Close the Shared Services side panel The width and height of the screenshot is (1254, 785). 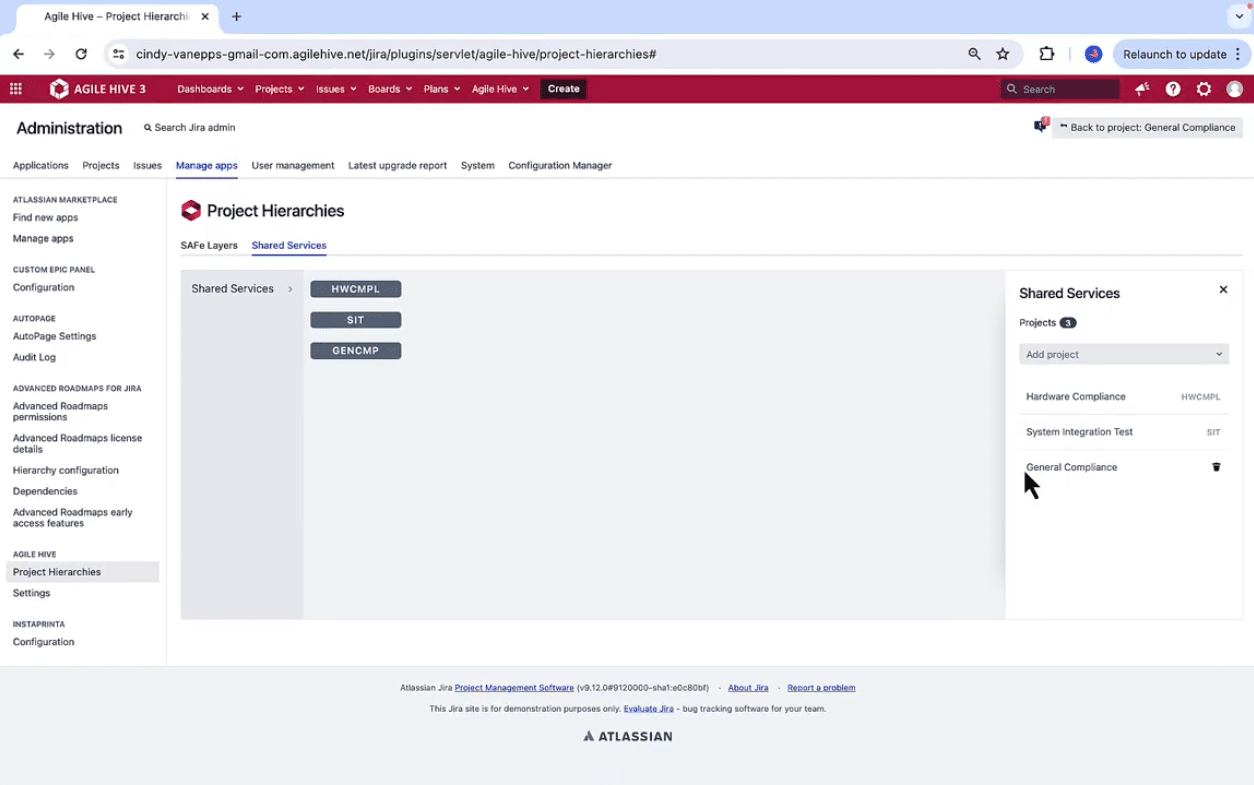click(x=1223, y=290)
